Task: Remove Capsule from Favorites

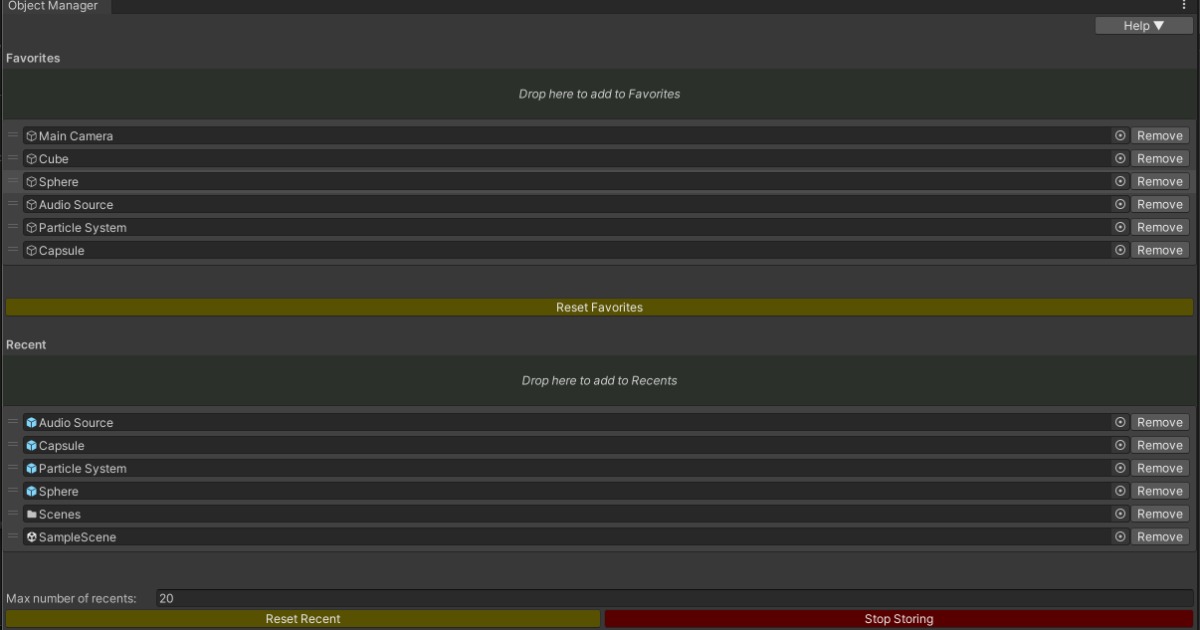Action: [x=1160, y=251]
